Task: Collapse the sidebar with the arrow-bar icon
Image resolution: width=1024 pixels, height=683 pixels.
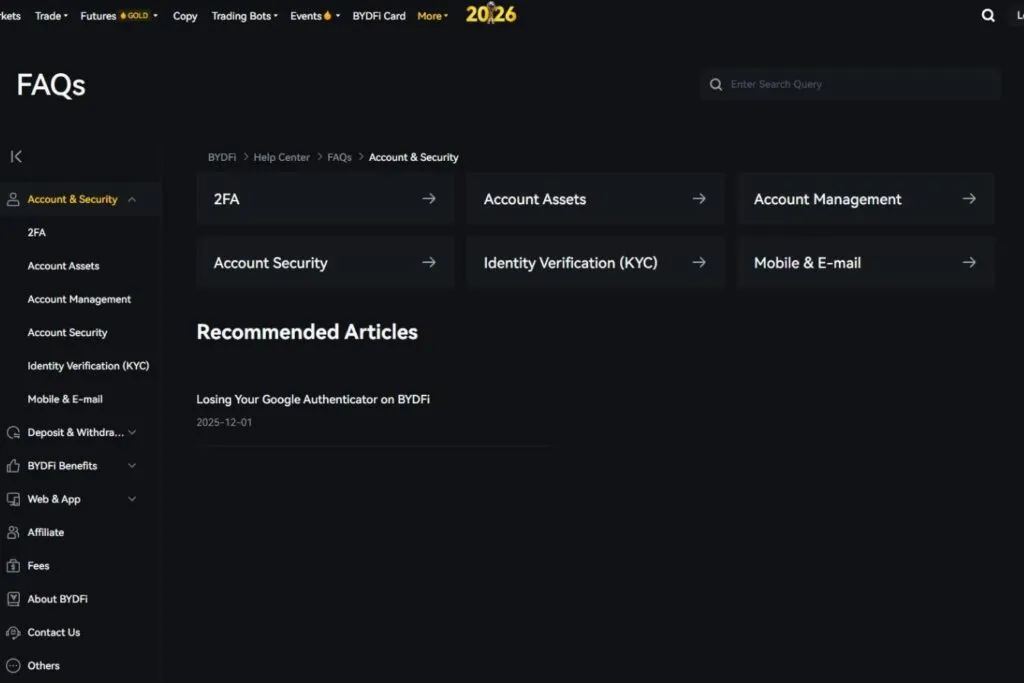Action: click(16, 157)
